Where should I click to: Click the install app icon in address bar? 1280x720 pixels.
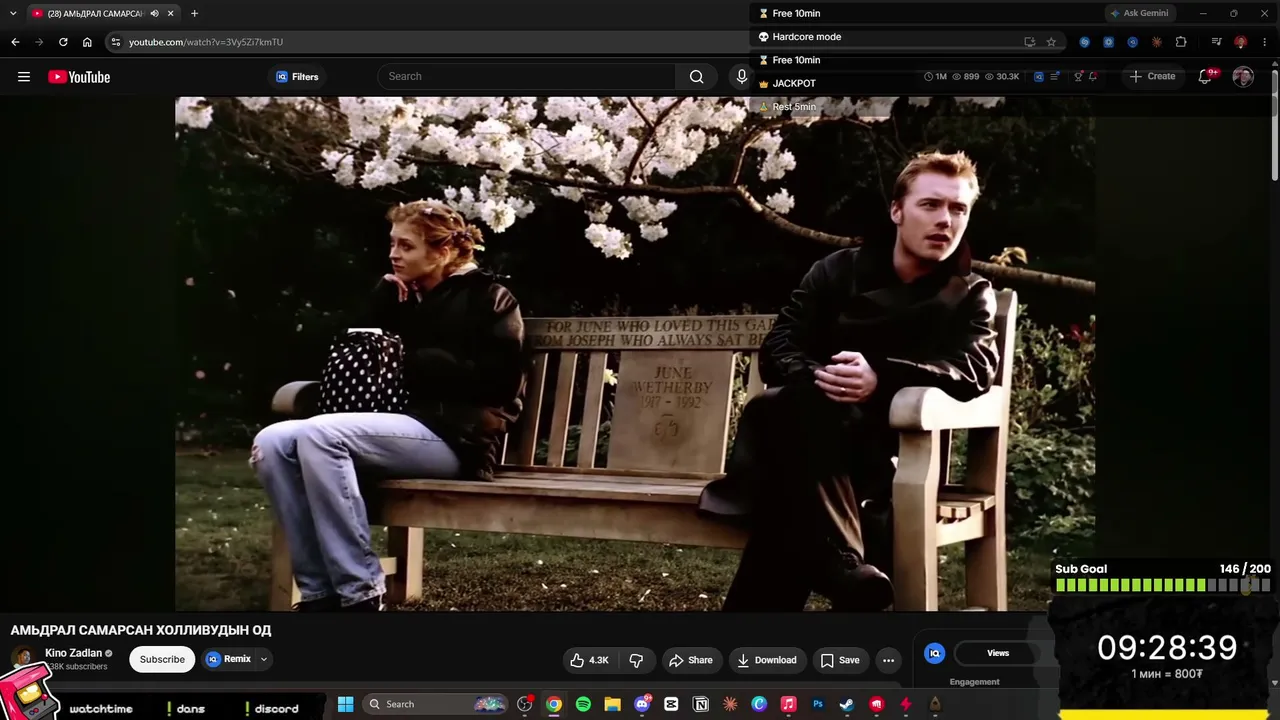[1029, 42]
